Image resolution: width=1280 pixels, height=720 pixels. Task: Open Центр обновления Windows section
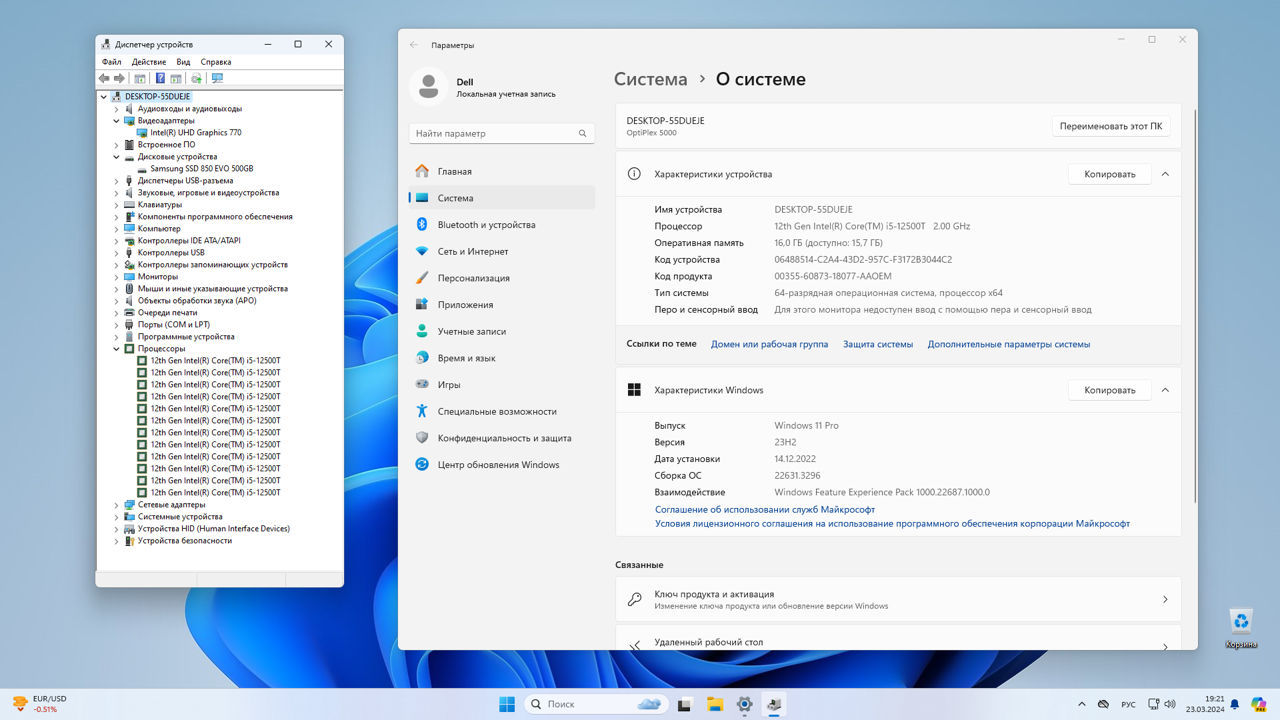click(502, 464)
